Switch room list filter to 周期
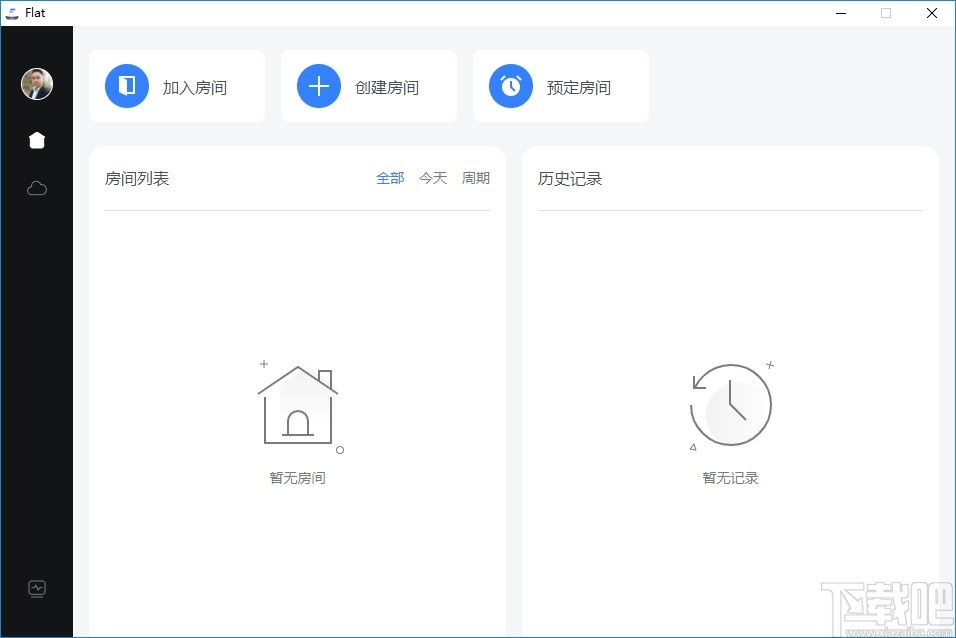 point(475,177)
